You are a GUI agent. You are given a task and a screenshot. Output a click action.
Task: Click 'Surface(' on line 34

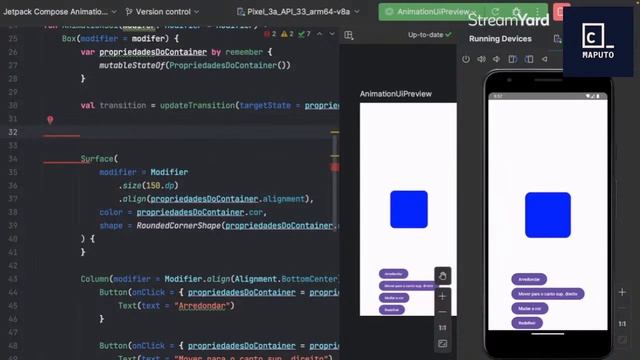point(99,159)
